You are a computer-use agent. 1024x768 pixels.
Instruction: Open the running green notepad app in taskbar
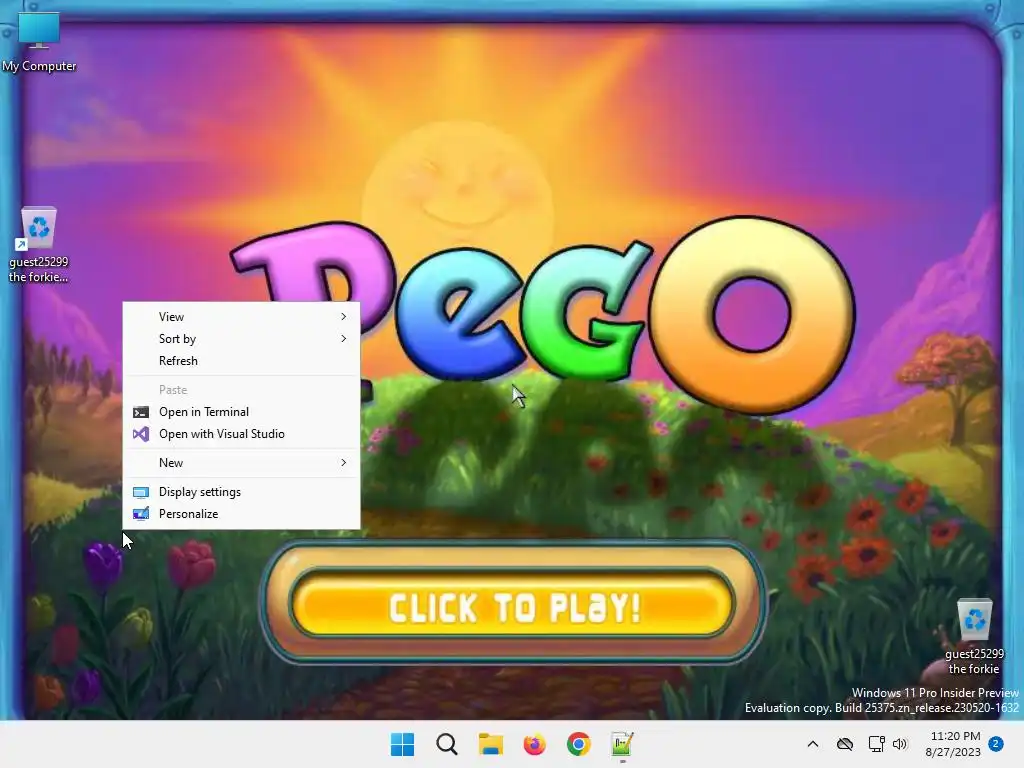(622, 744)
